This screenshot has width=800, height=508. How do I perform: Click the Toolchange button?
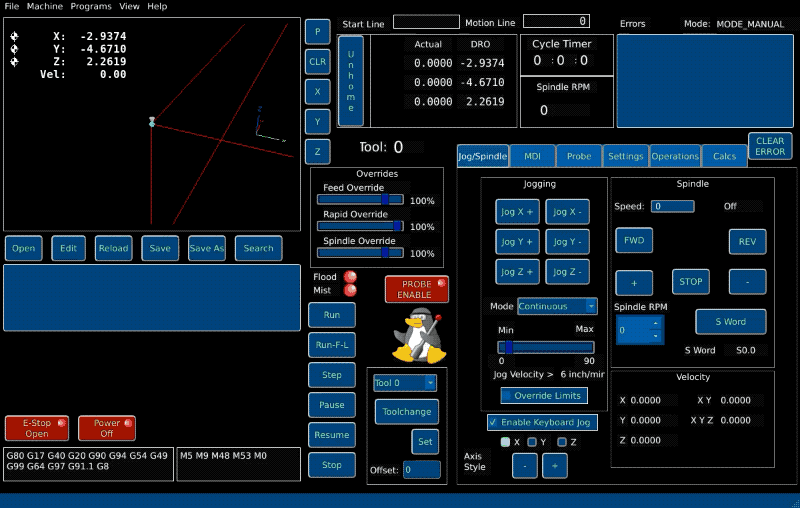tap(407, 411)
